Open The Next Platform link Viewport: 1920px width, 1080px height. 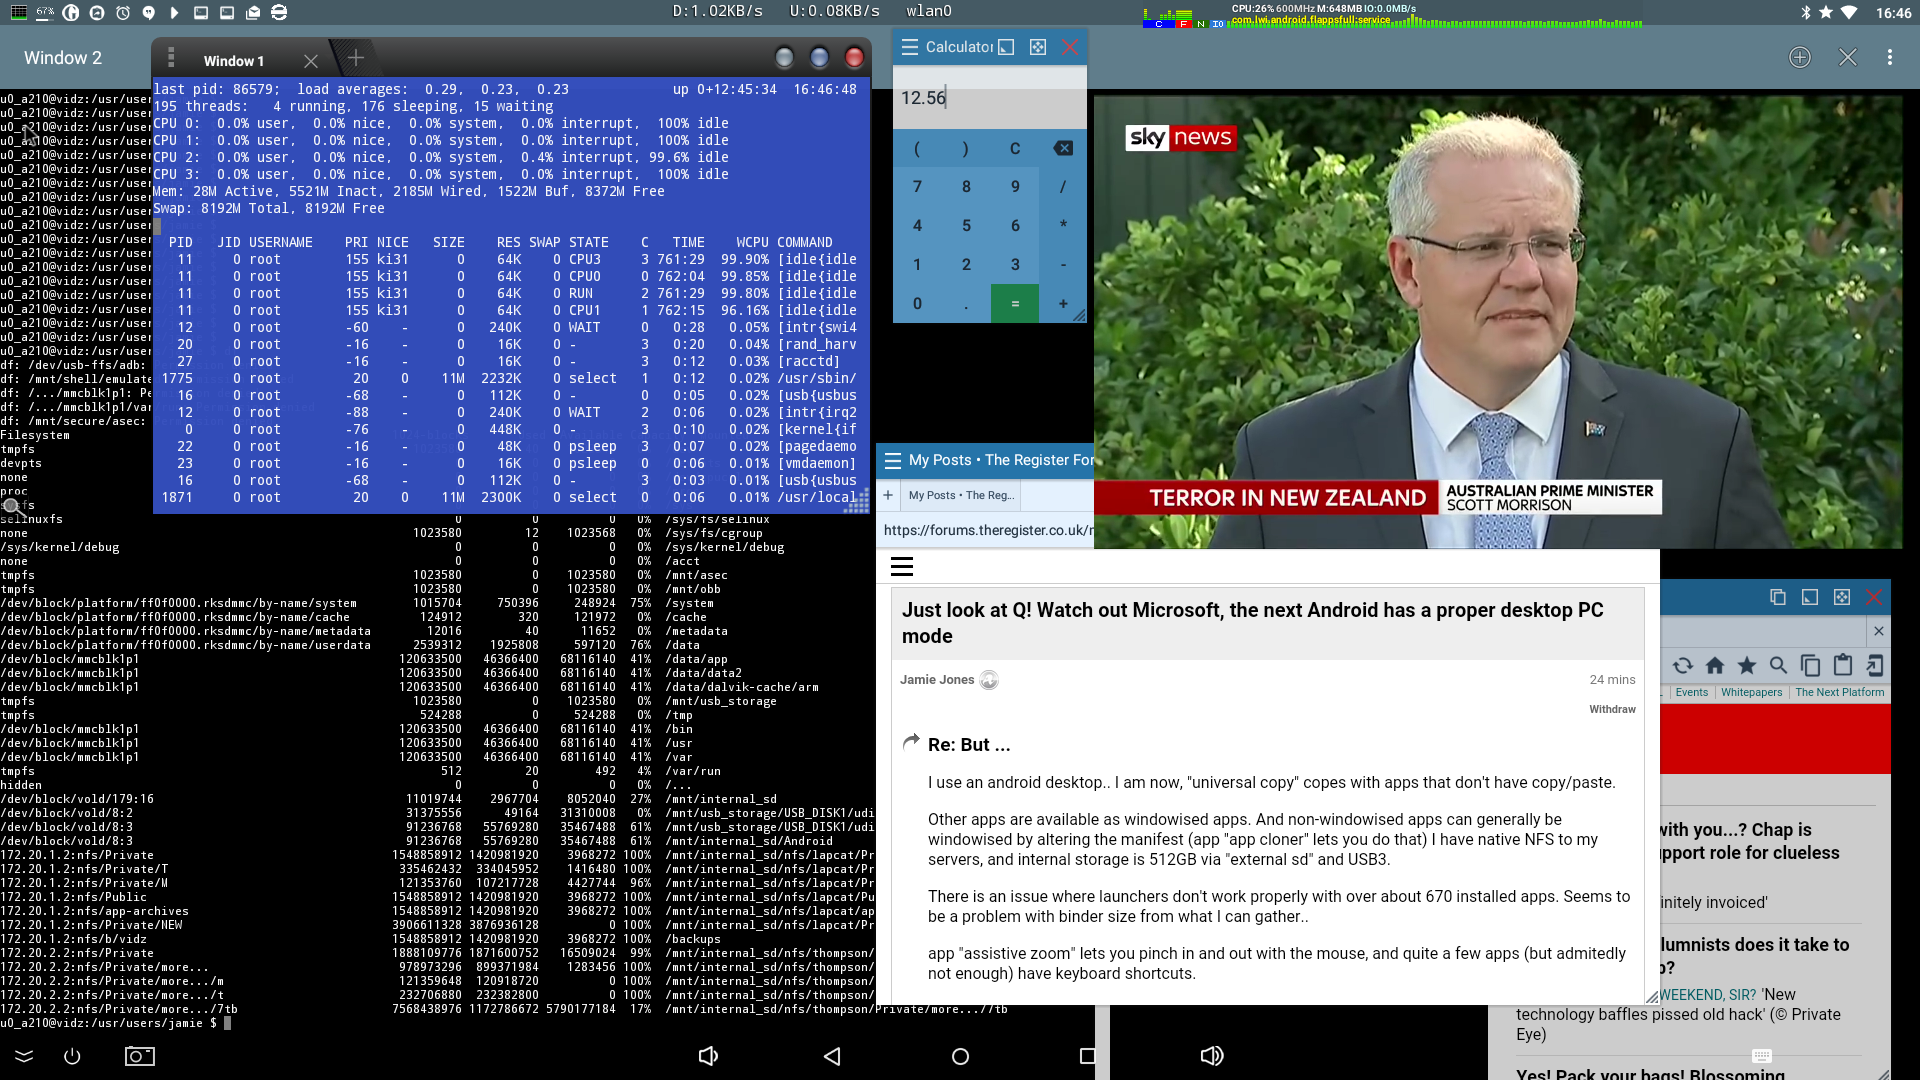(x=1839, y=692)
